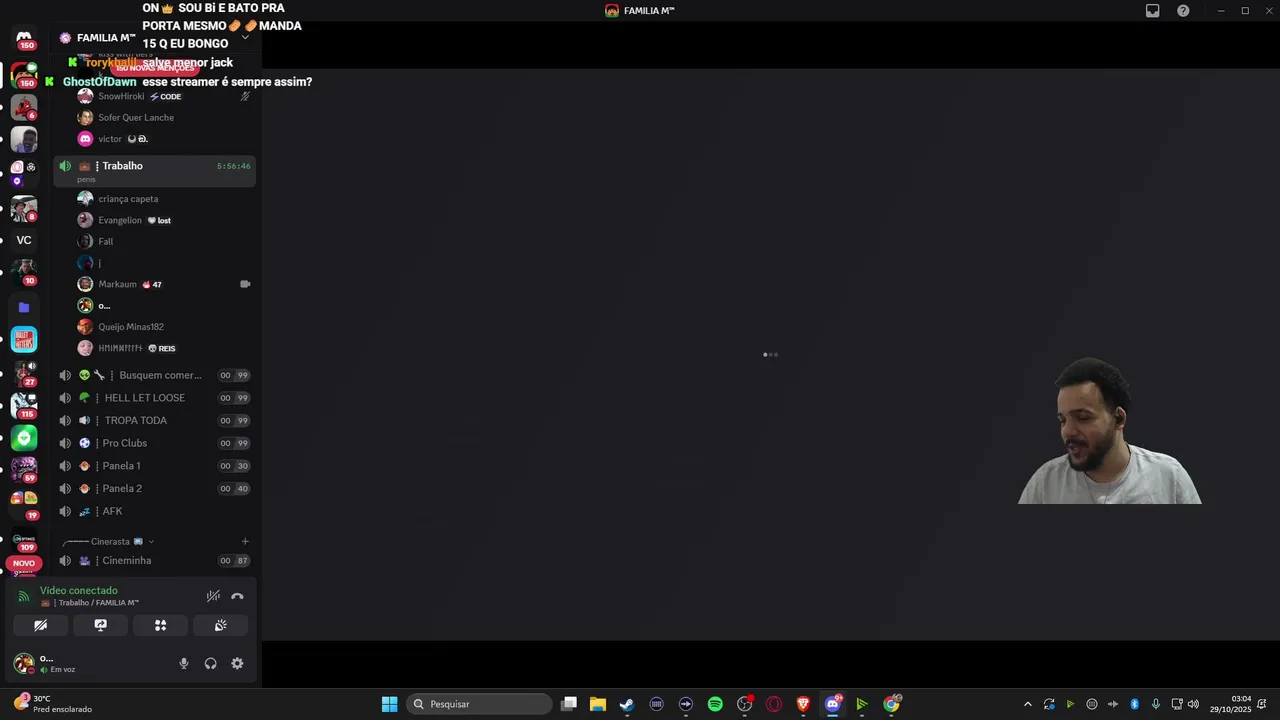Image resolution: width=1280 pixels, height=720 pixels.
Task: Open the VC server in sidebar
Action: (24, 240)
